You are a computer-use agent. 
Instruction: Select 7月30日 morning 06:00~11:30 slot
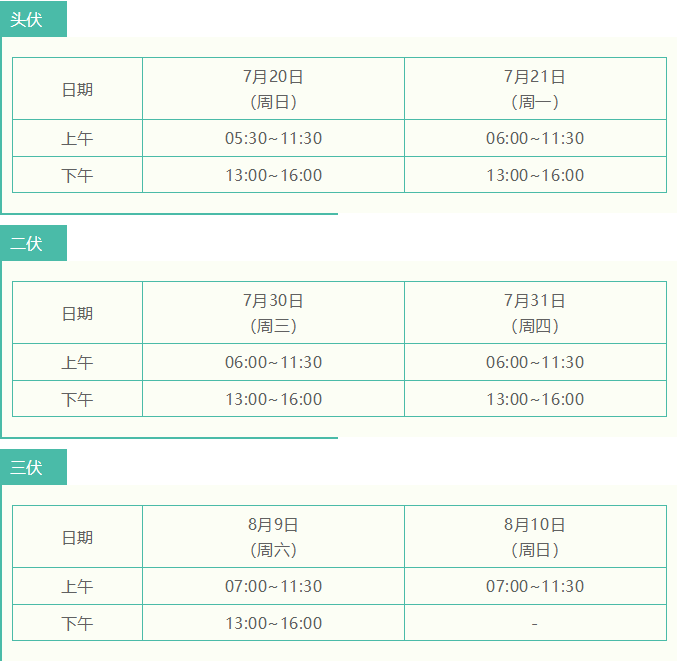point(273,362)
